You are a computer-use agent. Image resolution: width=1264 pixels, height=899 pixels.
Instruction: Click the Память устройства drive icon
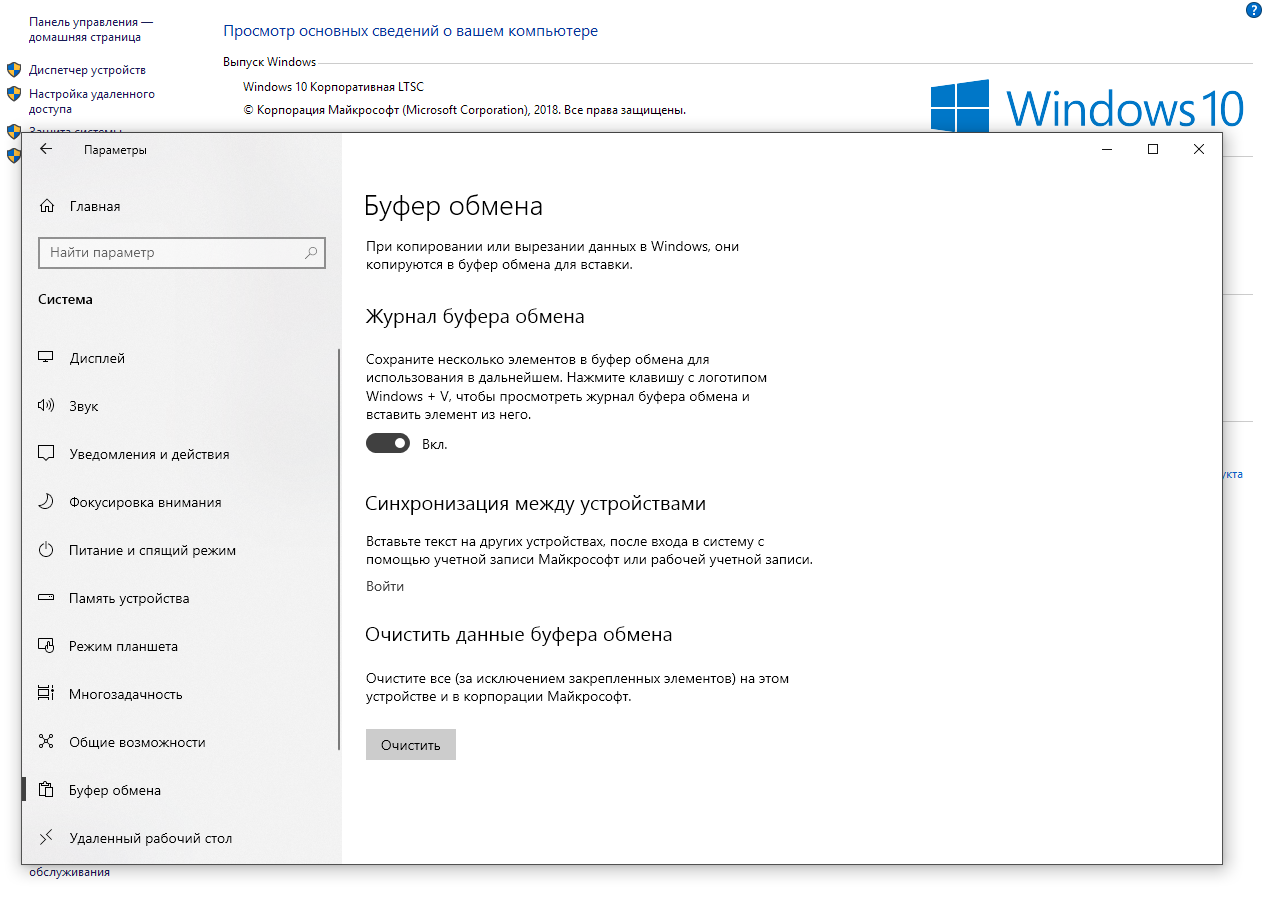pos(46,598)
